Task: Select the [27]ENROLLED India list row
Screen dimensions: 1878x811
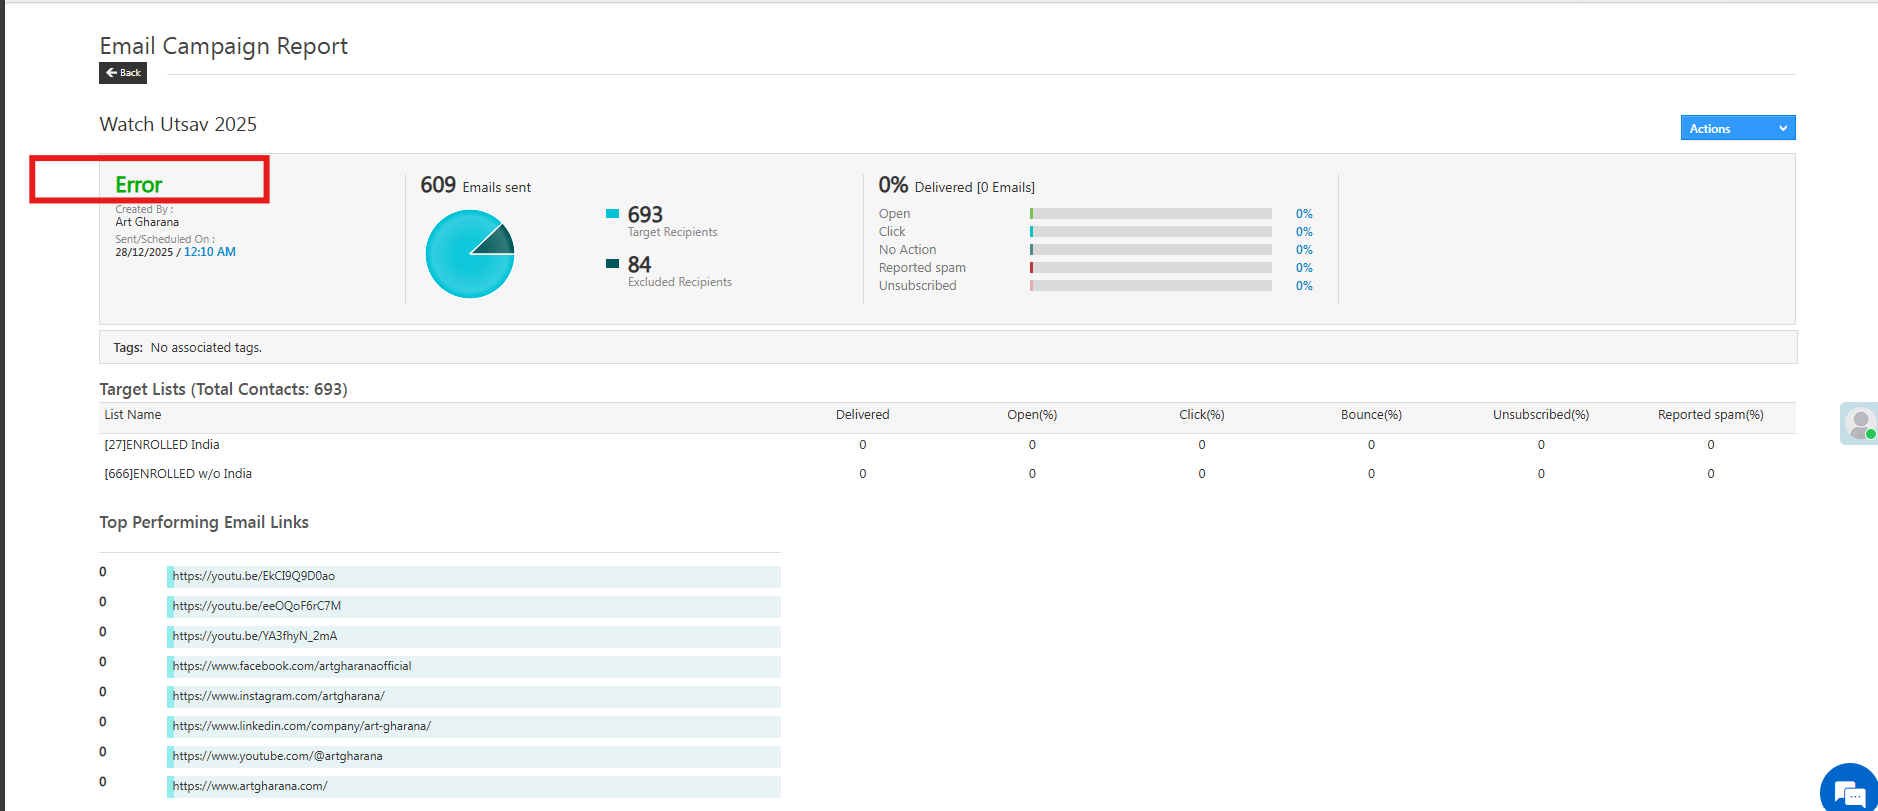Action: [x=162, y=445]
